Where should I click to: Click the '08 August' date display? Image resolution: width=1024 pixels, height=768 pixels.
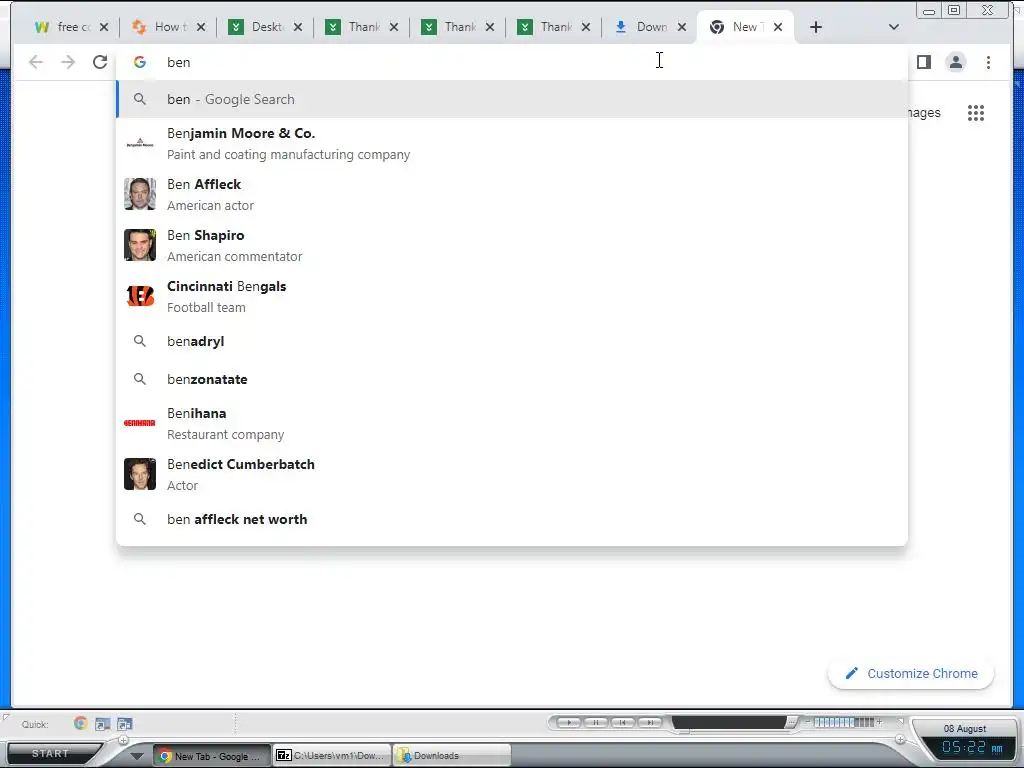[965, 728]
